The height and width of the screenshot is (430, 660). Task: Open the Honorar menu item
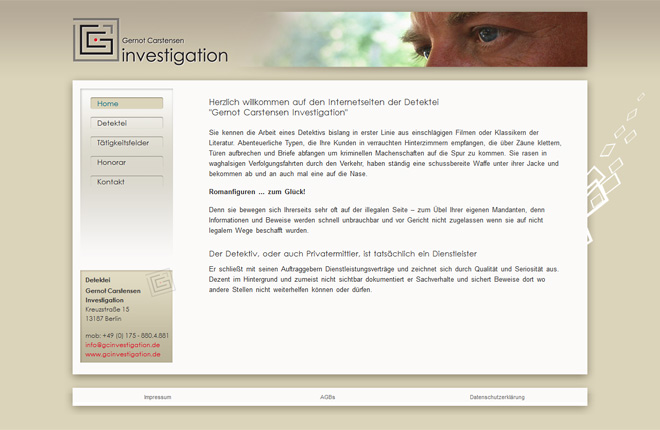pyautogui.click(x=126, y=162)
